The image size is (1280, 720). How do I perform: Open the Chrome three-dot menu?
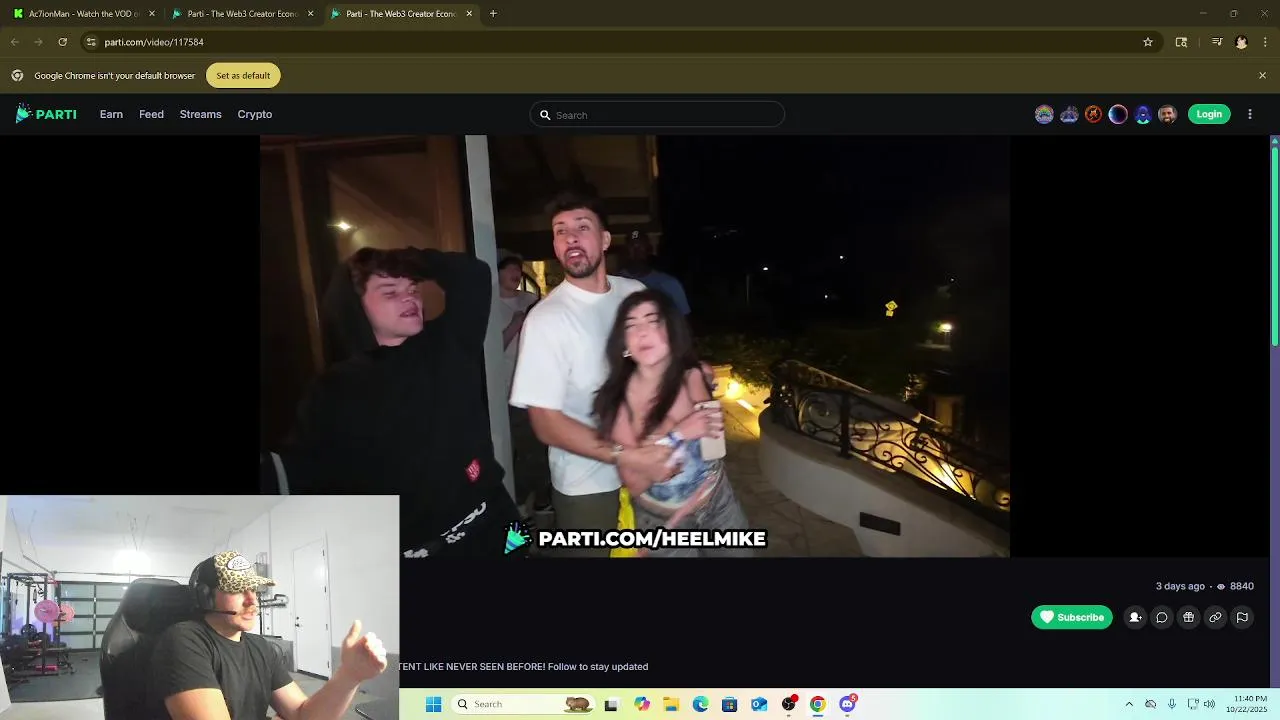coord(1265,42)
